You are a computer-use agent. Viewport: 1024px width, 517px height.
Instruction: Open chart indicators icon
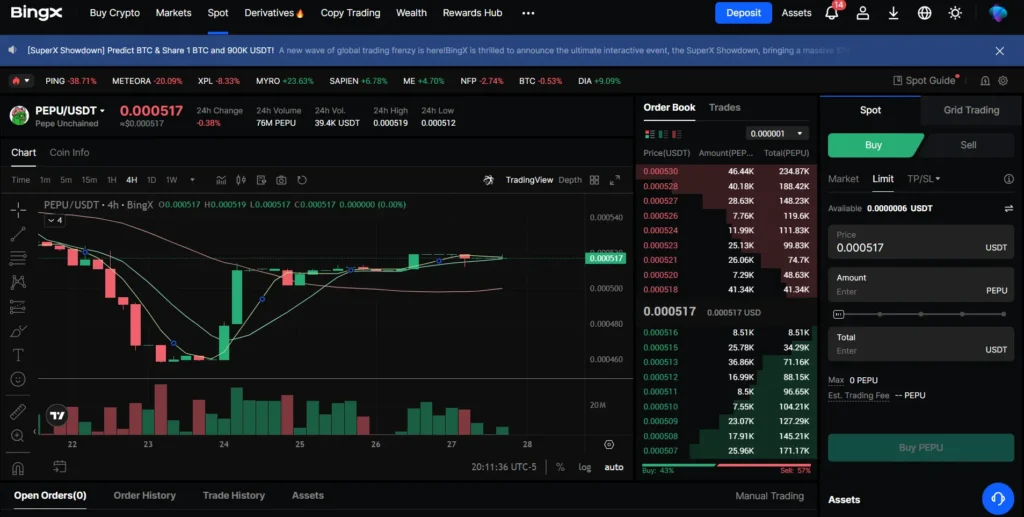tap(221, 180)
